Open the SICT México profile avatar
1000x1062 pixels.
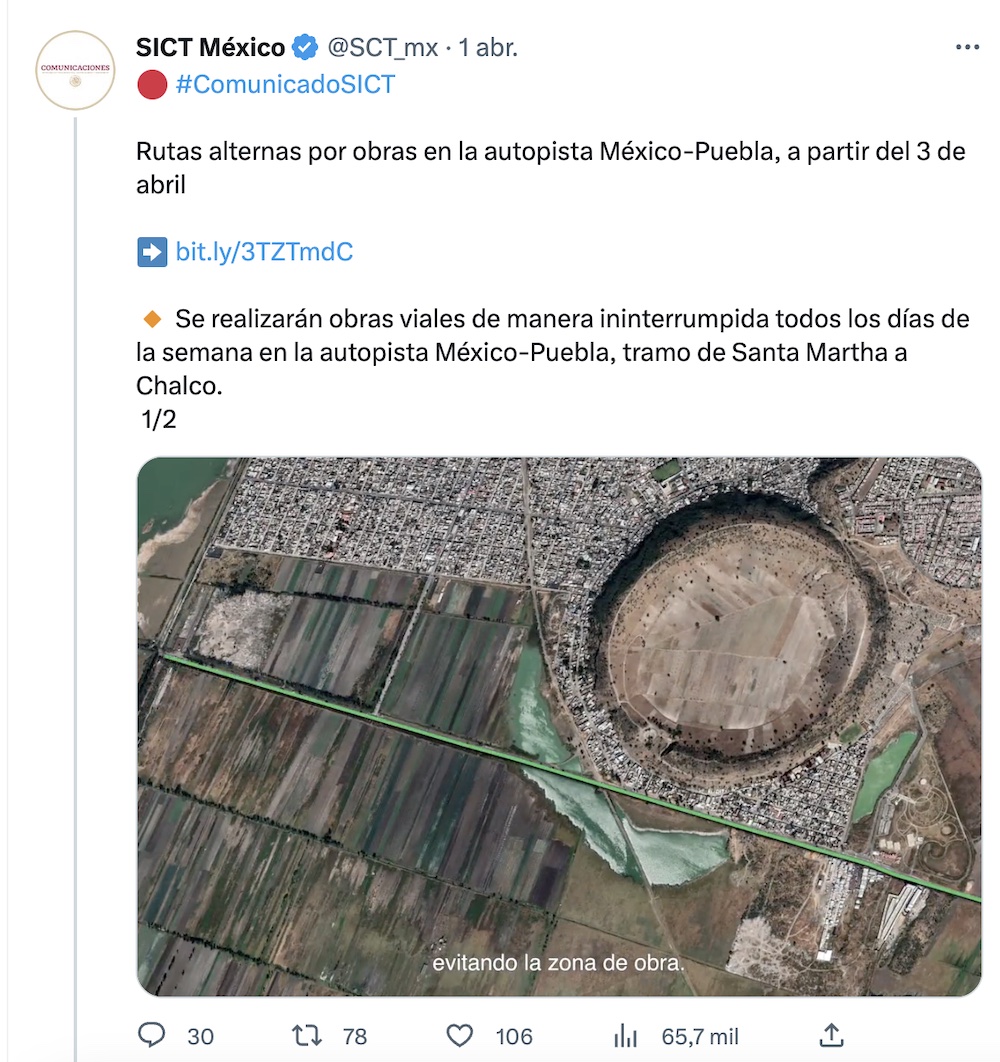[x=75, y=70]
